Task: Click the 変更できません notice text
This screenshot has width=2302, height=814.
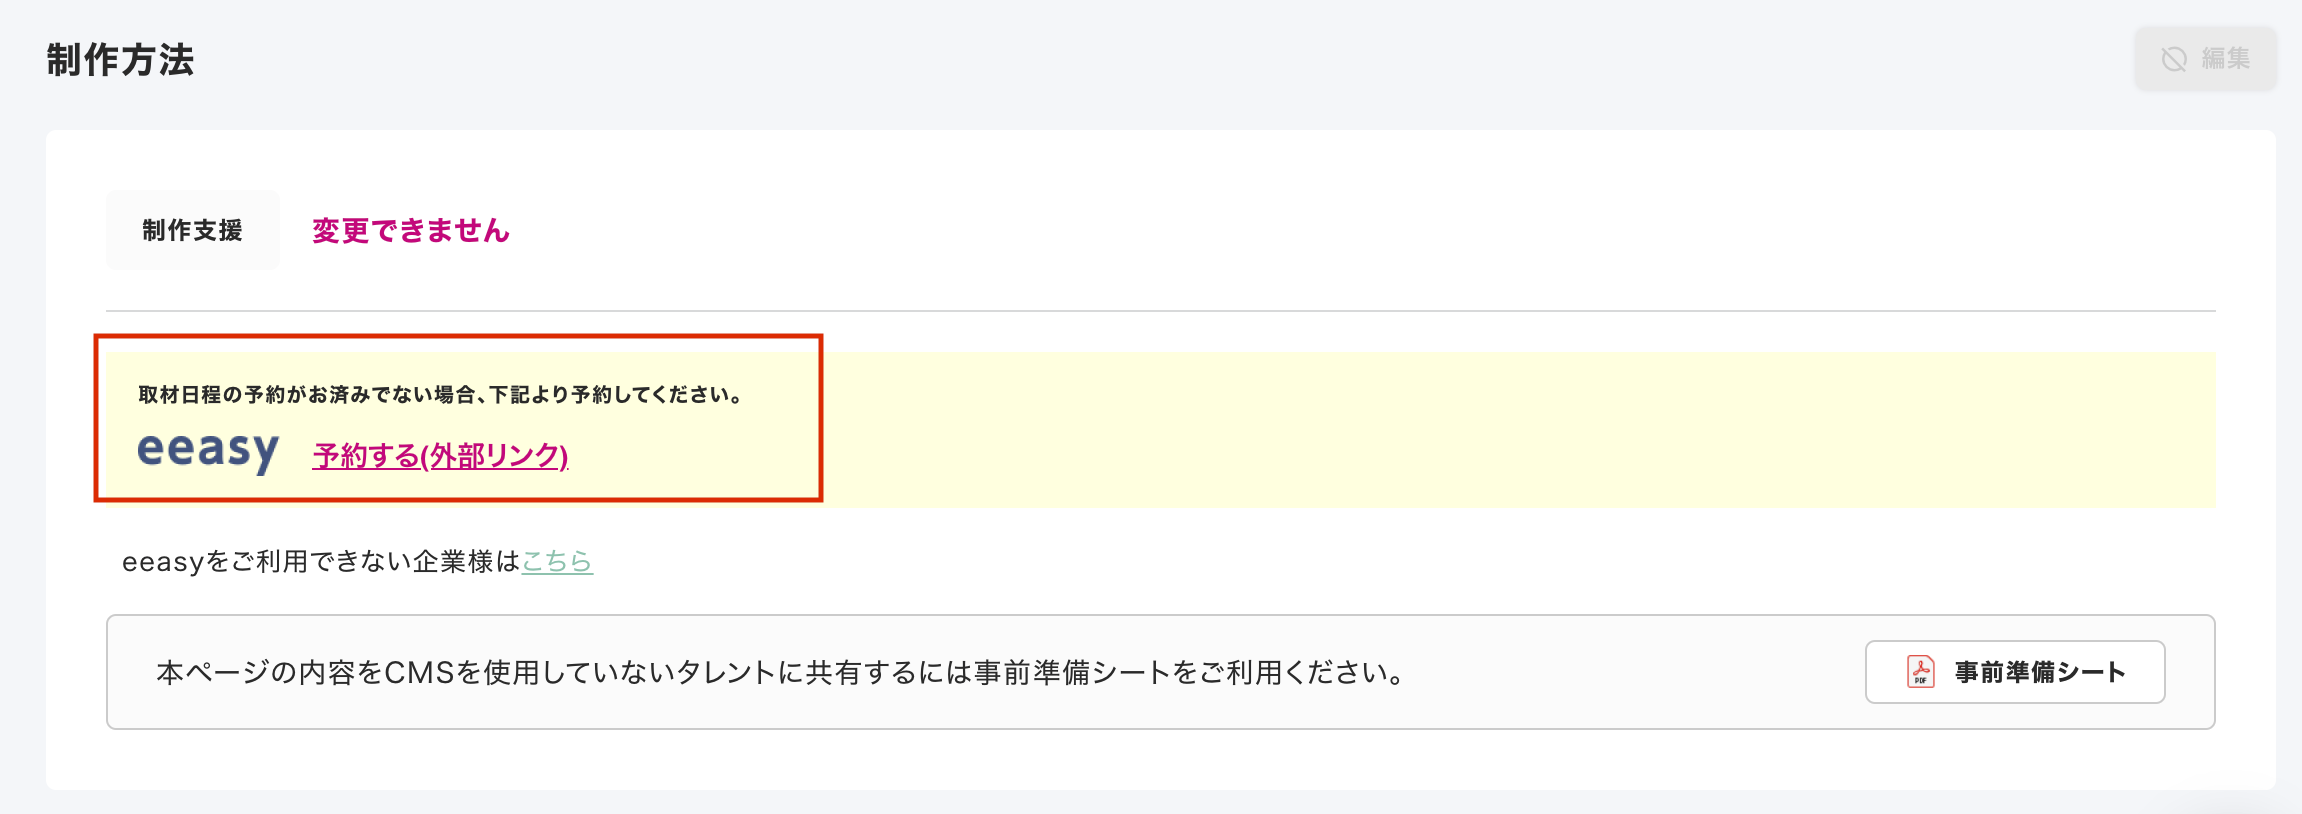Action: tap(410, 231)
